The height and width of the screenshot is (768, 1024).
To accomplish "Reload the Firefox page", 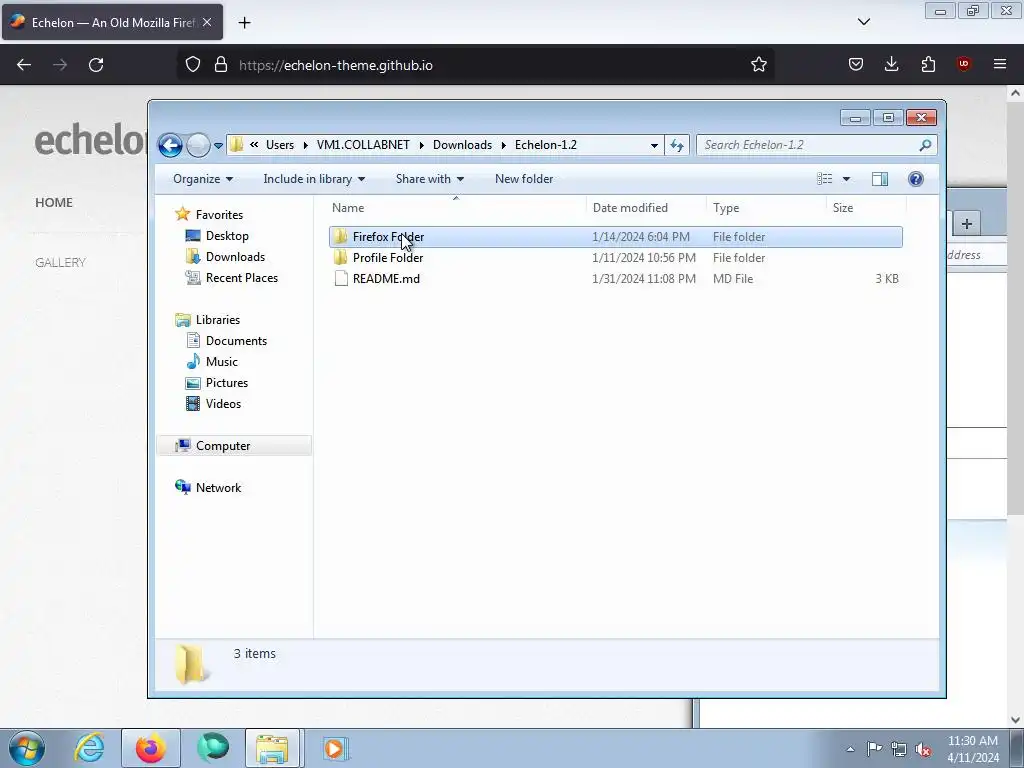I will (96, 65).
